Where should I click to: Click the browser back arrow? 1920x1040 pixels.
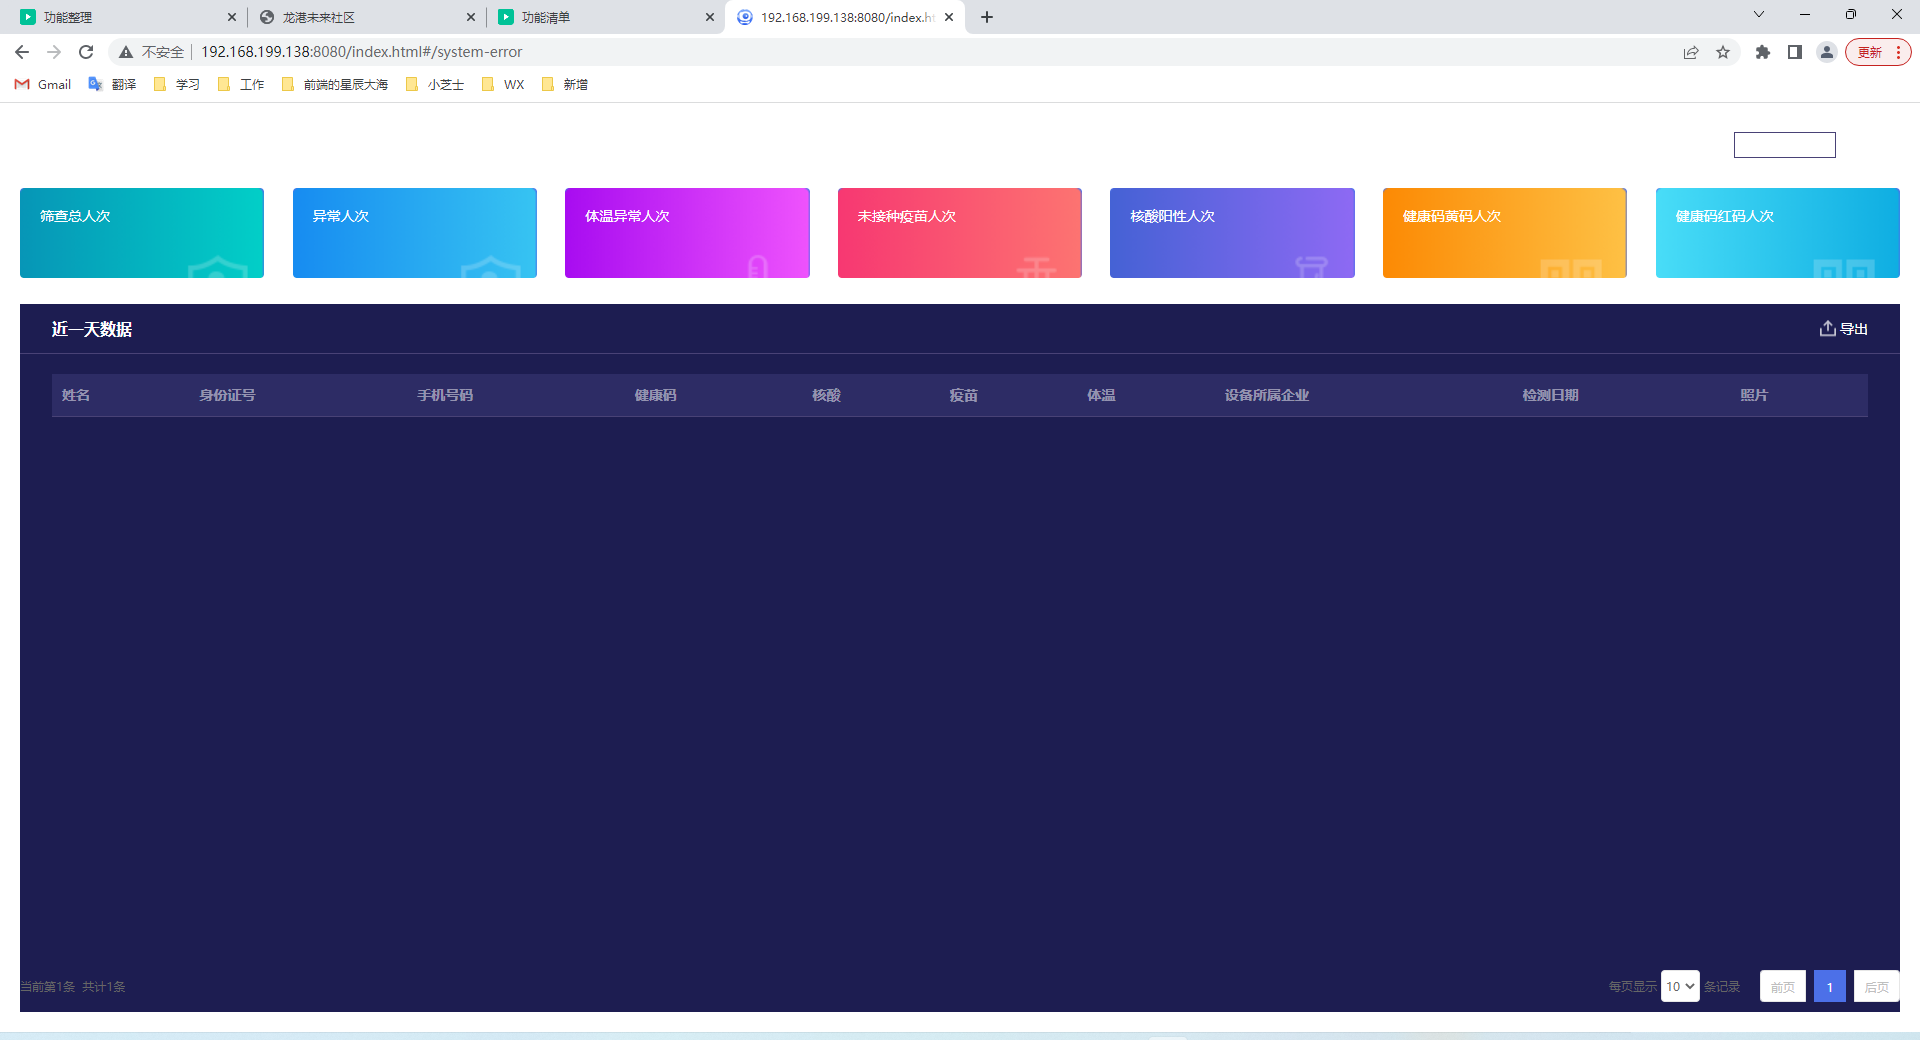pyautogui.click(x=22, y=52)
